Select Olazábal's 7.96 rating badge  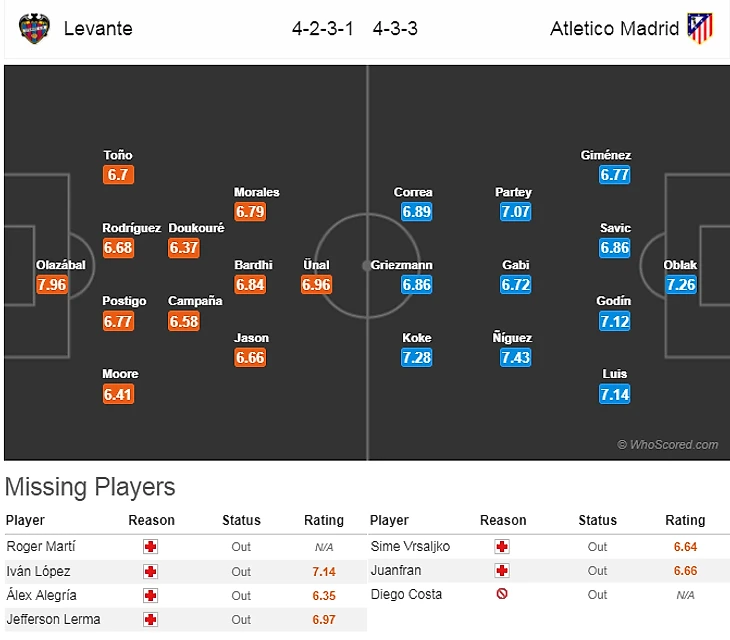tap(51, 285)
